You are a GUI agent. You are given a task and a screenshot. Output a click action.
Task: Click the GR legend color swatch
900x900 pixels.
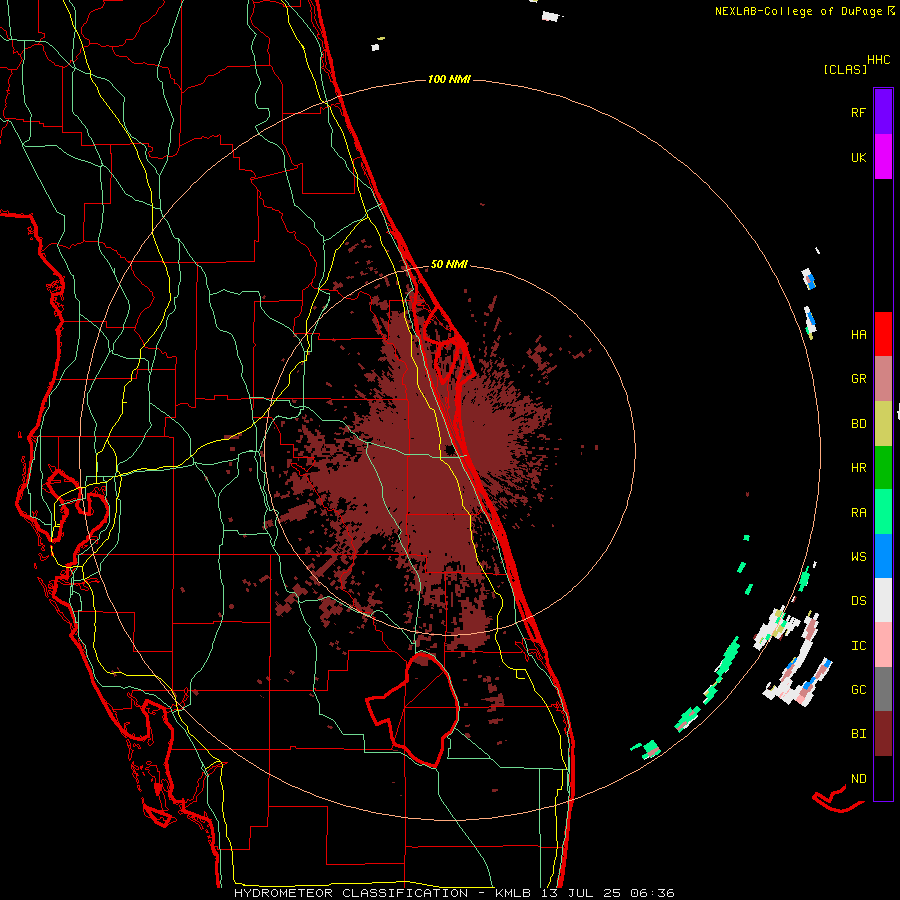[x=883, y=379]
